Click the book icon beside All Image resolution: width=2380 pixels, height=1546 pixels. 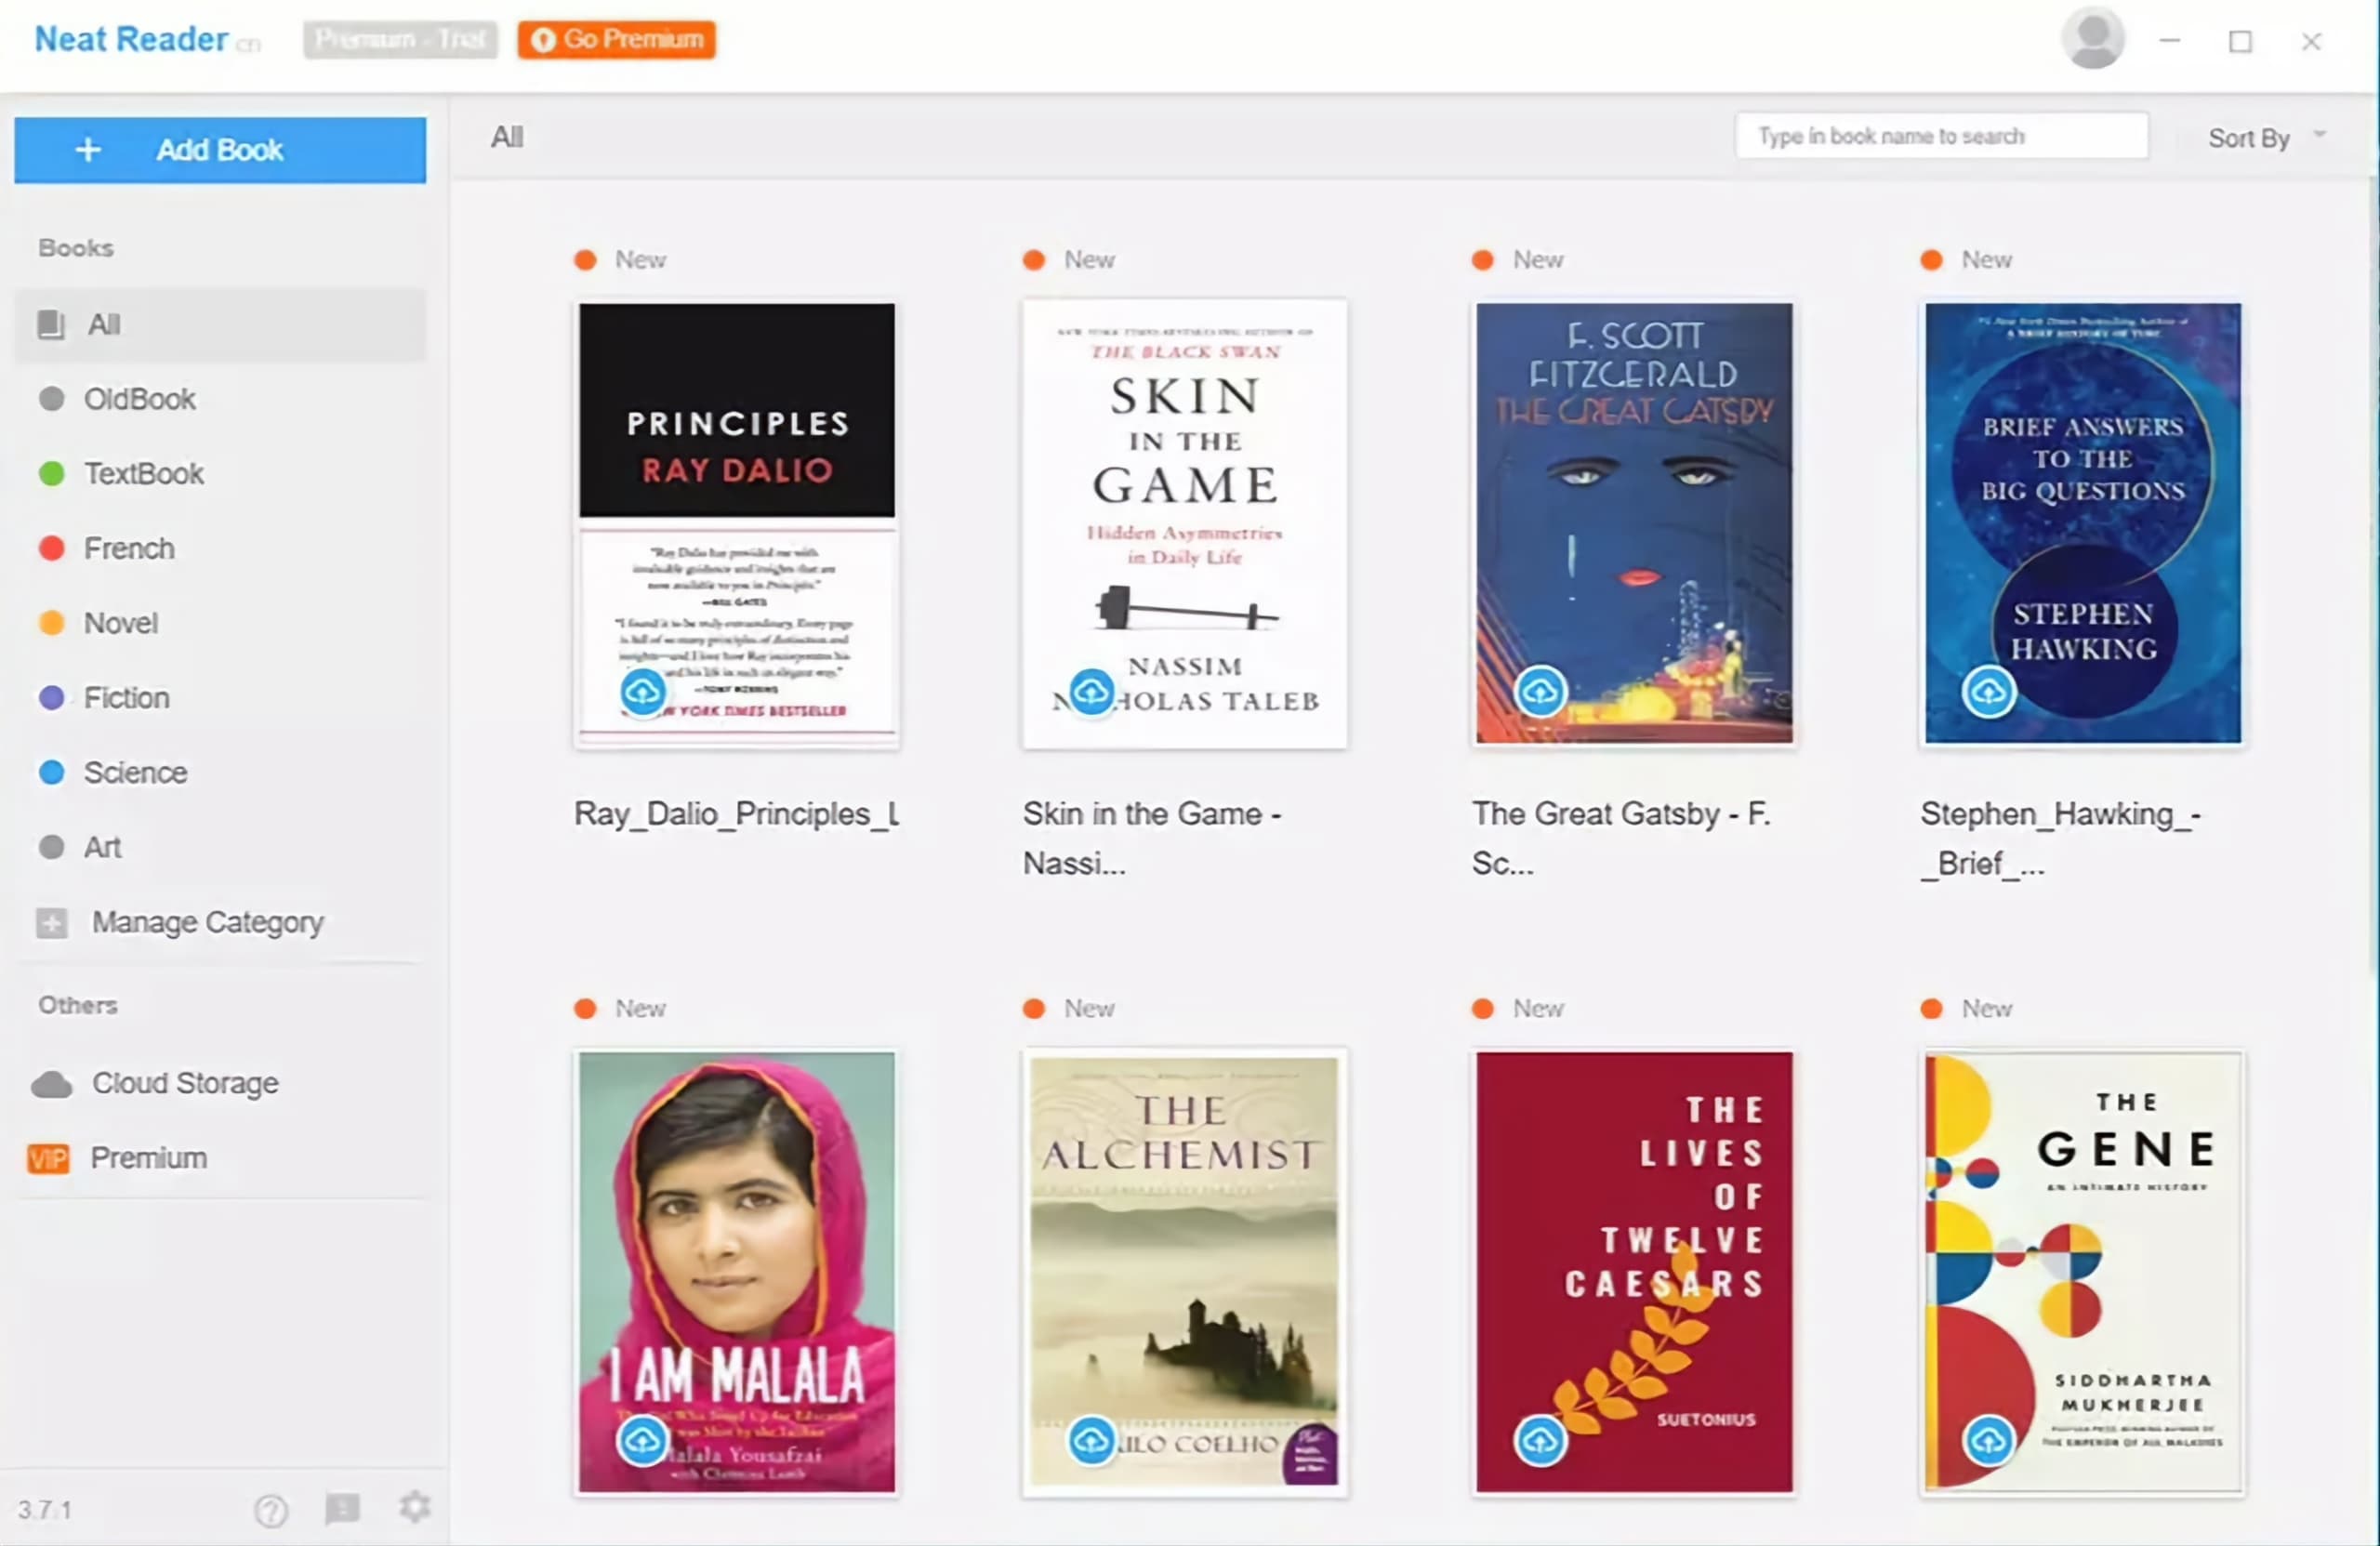coord(51,324)
